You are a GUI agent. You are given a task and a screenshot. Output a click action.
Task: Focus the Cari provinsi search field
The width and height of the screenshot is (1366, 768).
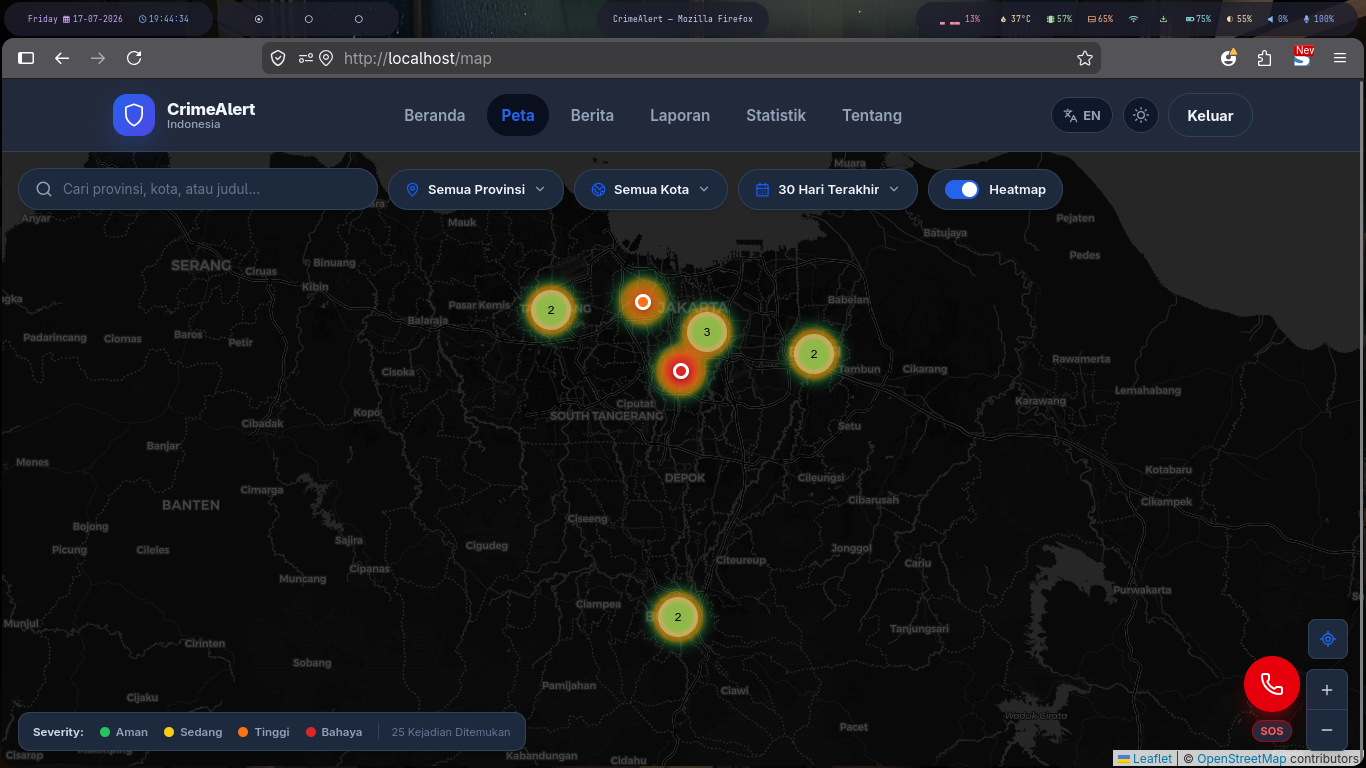tap(198, 189)
